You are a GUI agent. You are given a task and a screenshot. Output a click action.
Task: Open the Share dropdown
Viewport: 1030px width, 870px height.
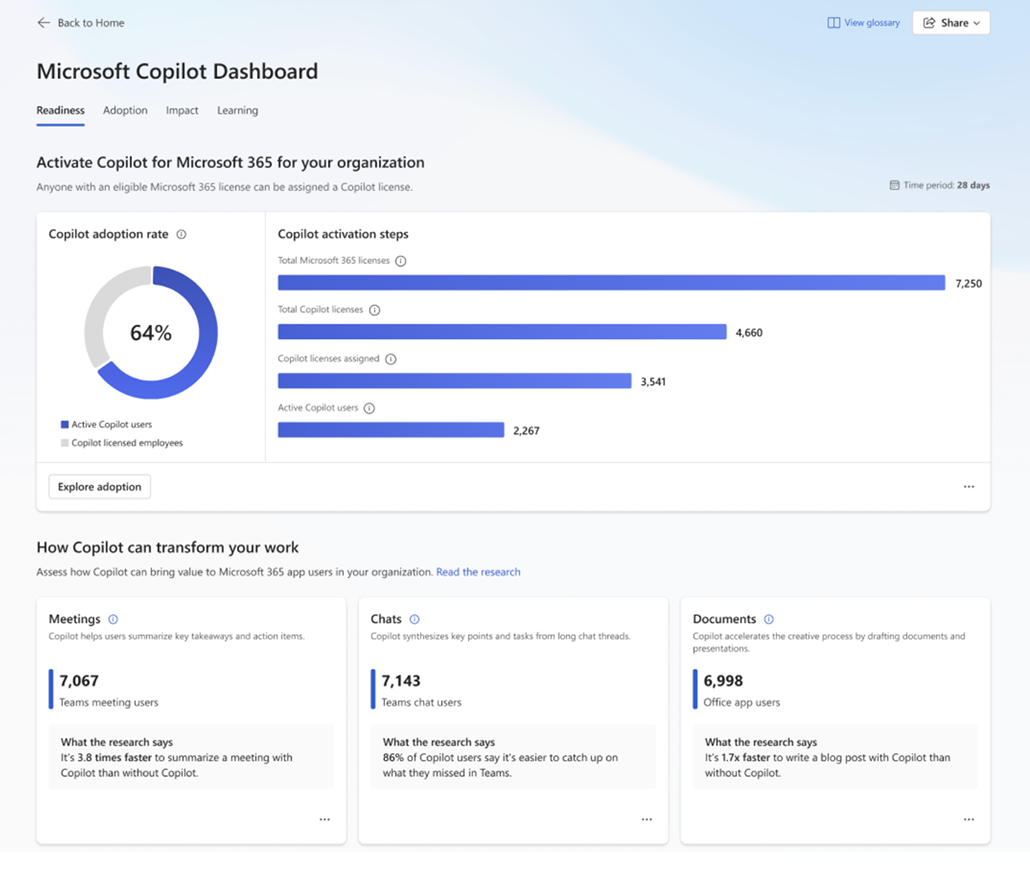950,23
